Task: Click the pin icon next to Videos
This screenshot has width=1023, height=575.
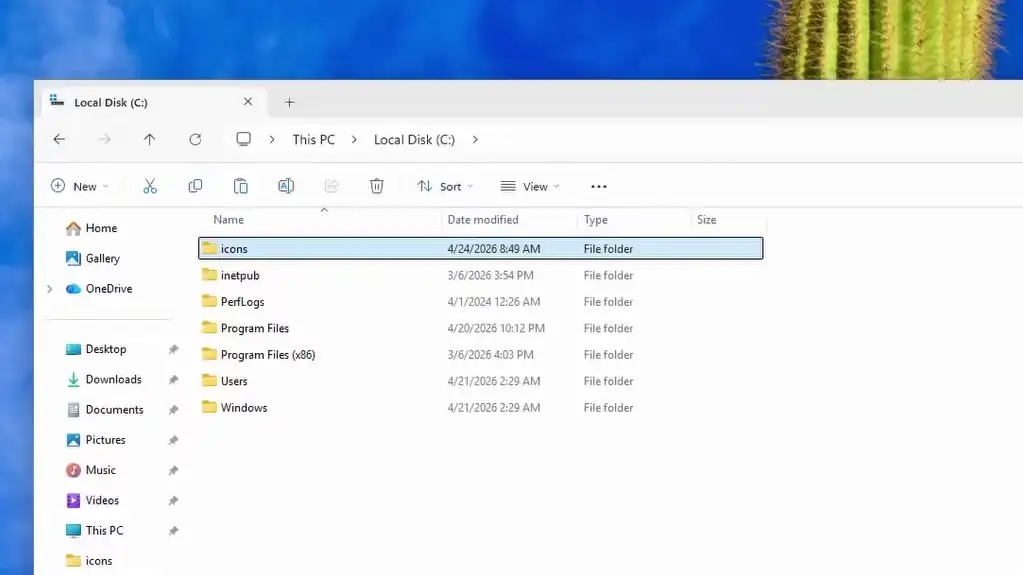Action: [x=173, y=501]
